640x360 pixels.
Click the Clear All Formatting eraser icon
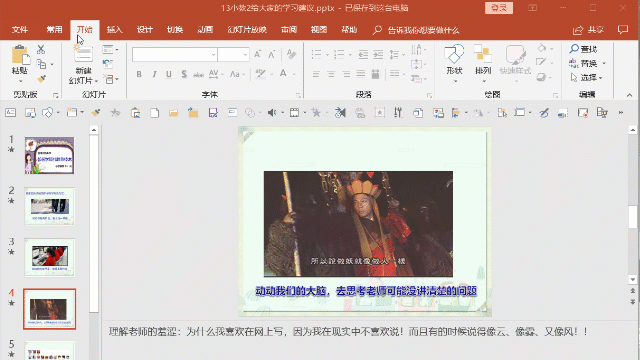coord(291,54)
